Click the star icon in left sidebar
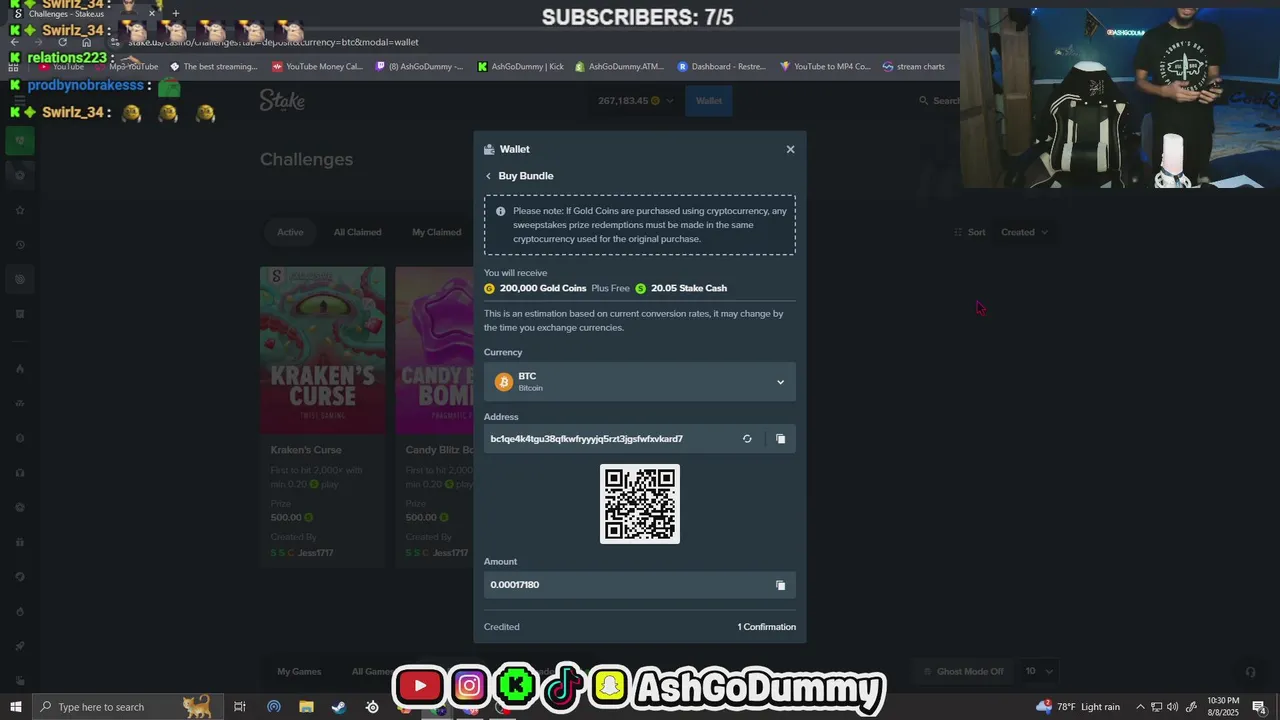This screenshot has height=720, width=1280. coord(19,210)
